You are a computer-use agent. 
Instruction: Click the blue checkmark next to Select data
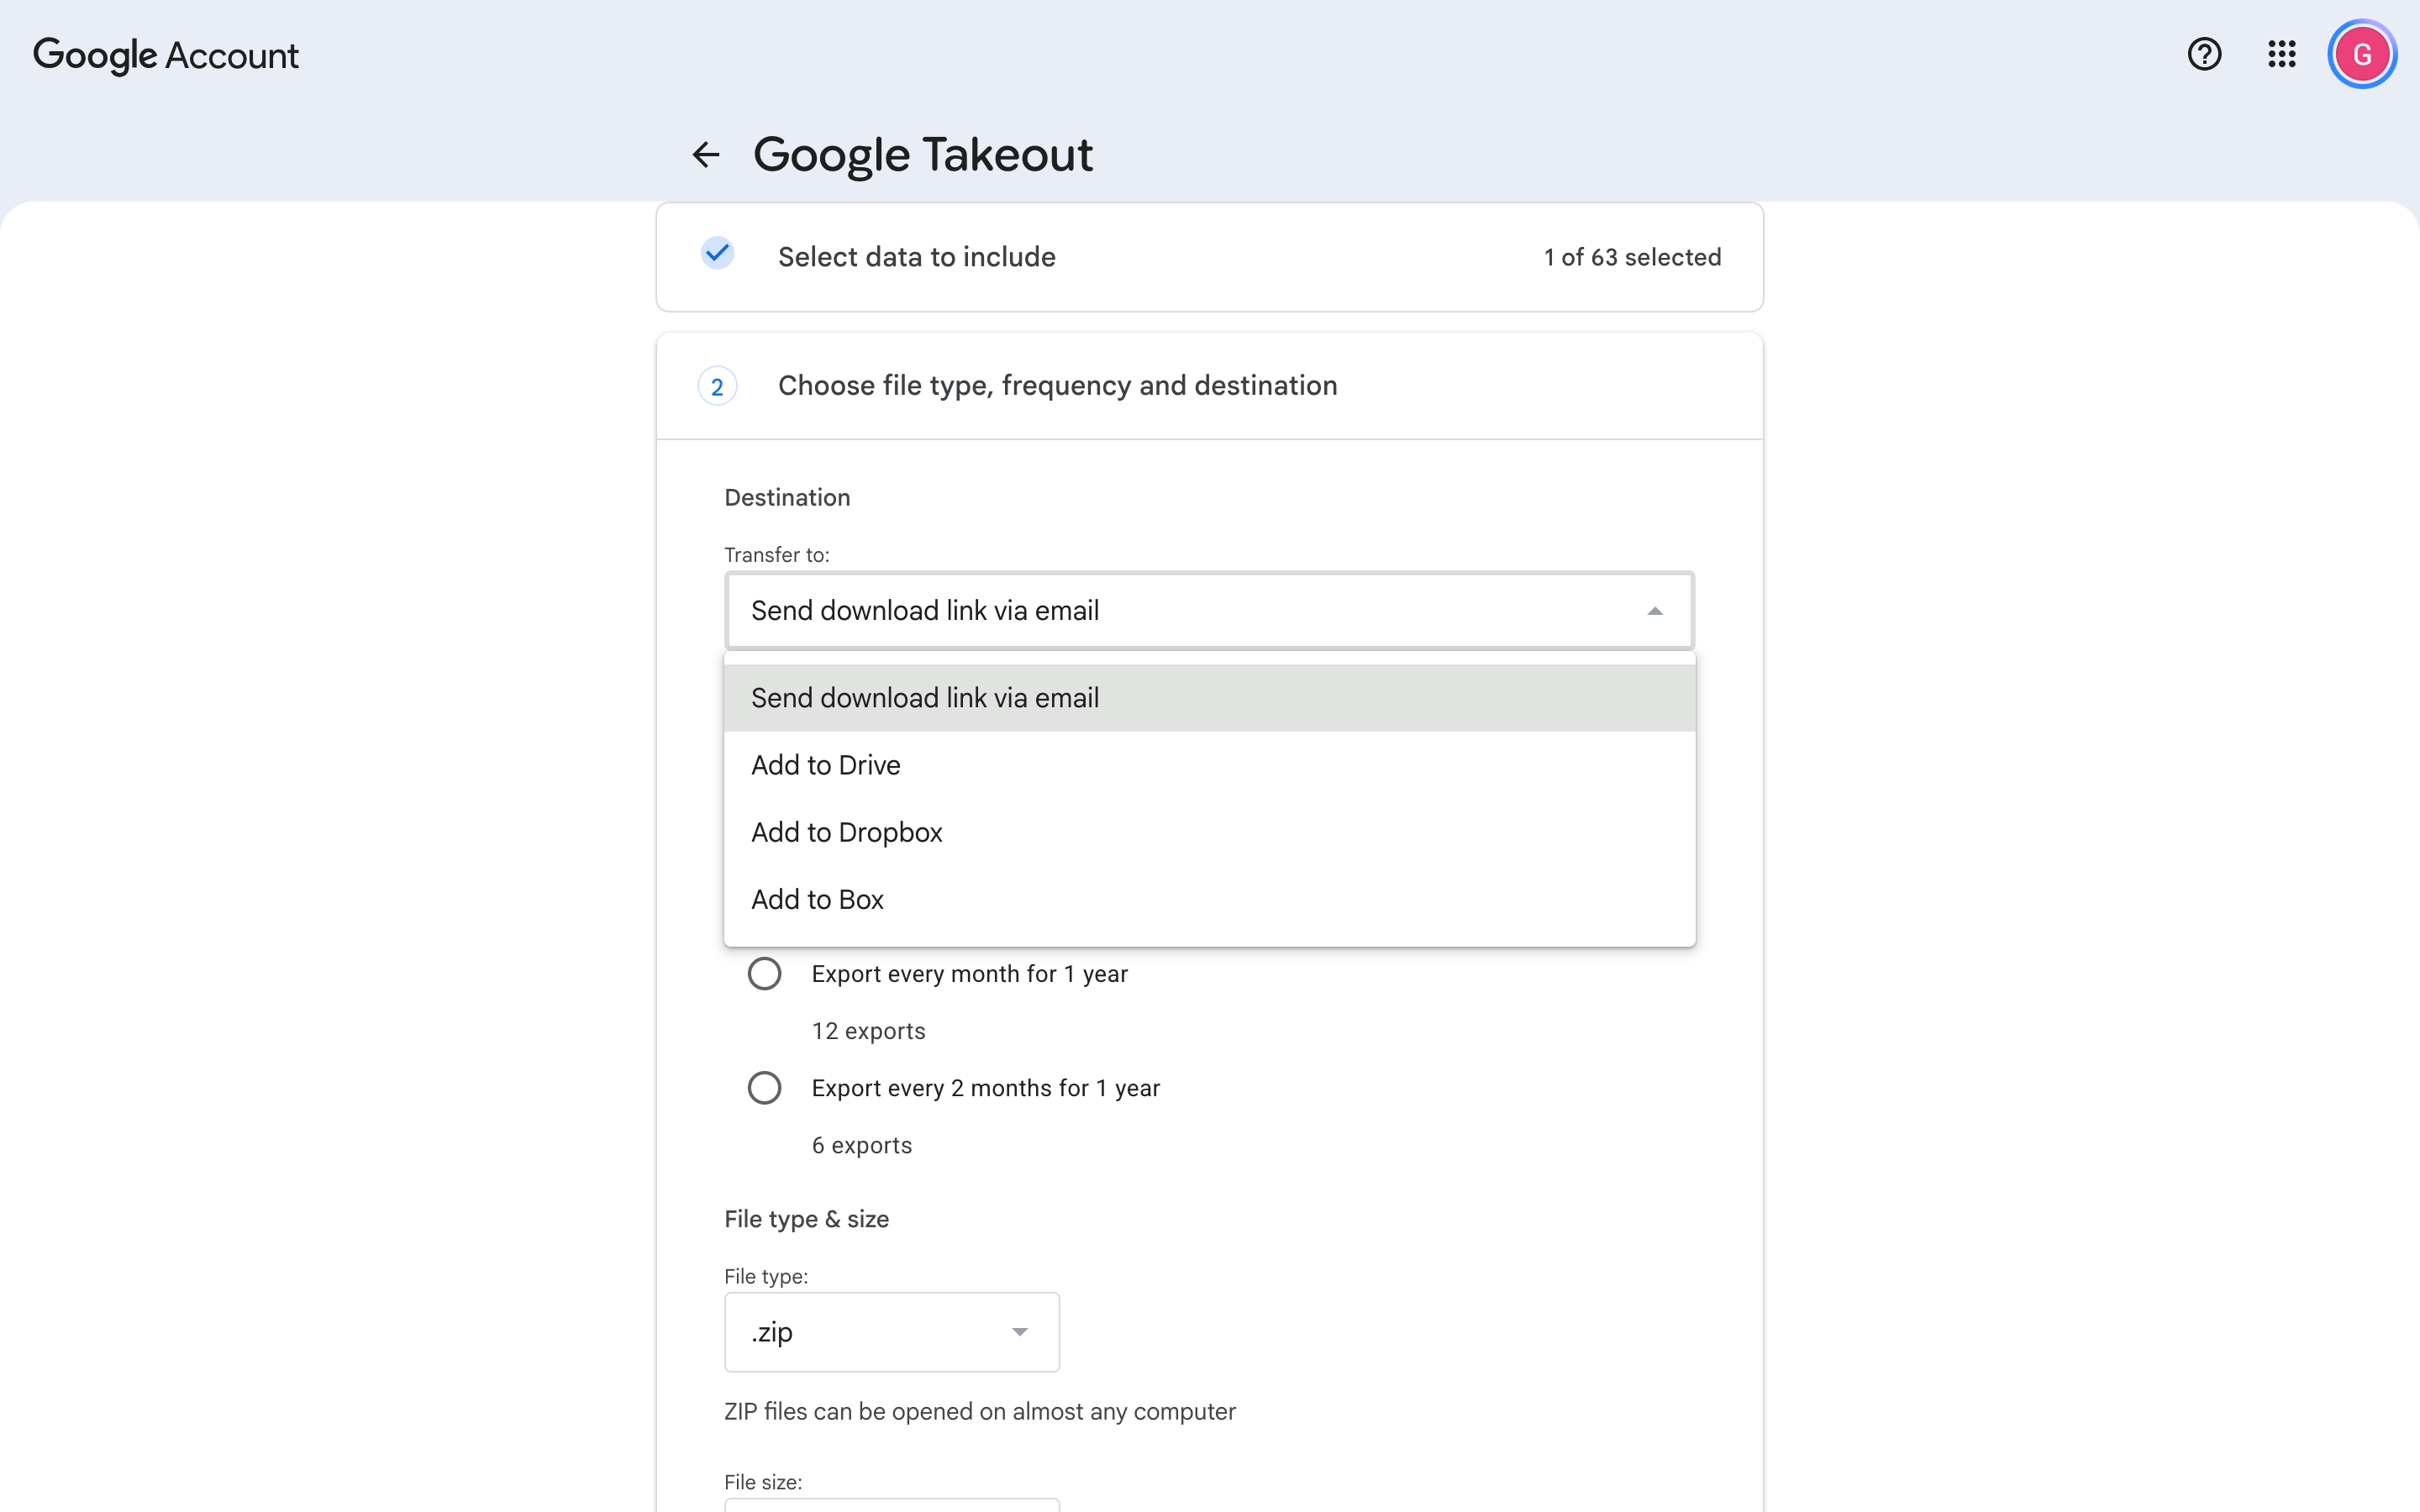pos(717,254)
